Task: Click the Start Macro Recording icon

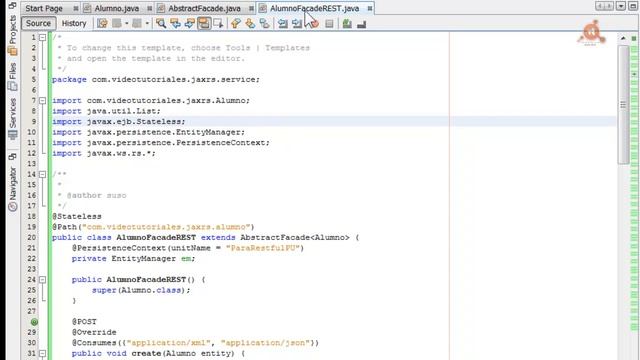Action: tap(314, 23)
